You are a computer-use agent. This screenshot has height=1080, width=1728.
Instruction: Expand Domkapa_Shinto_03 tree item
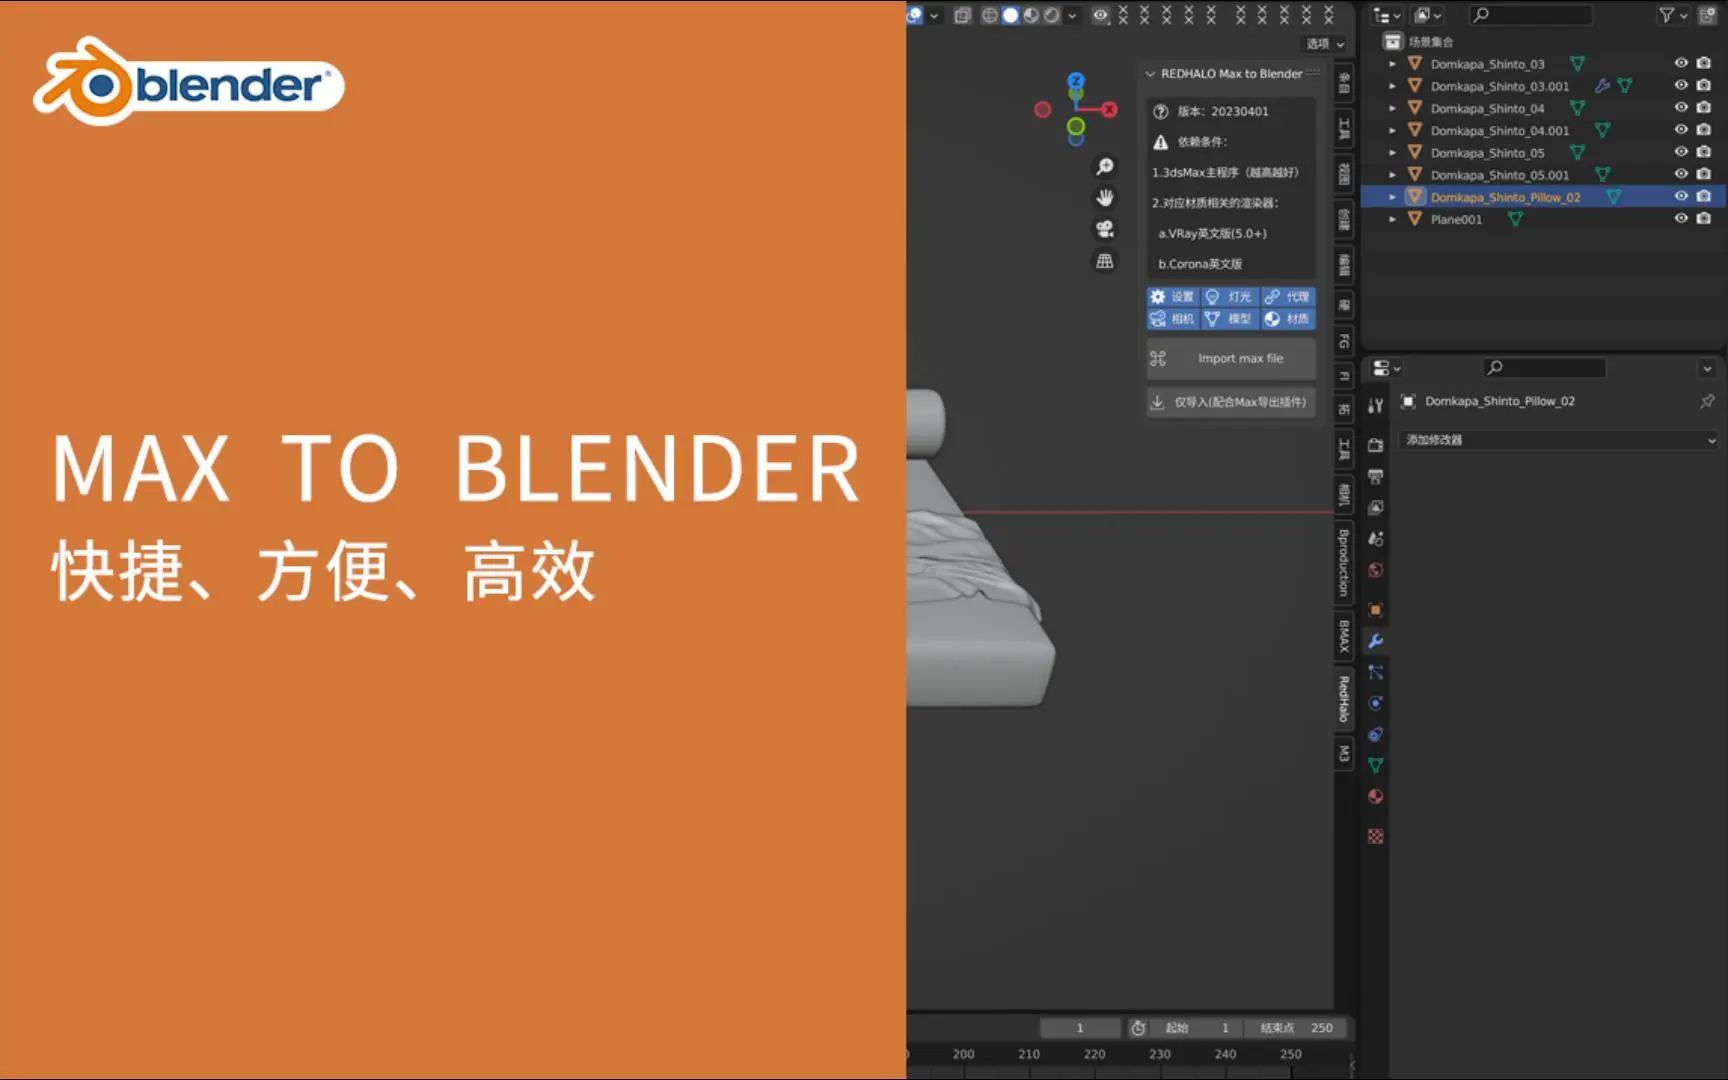click(x=1392, y=64)
